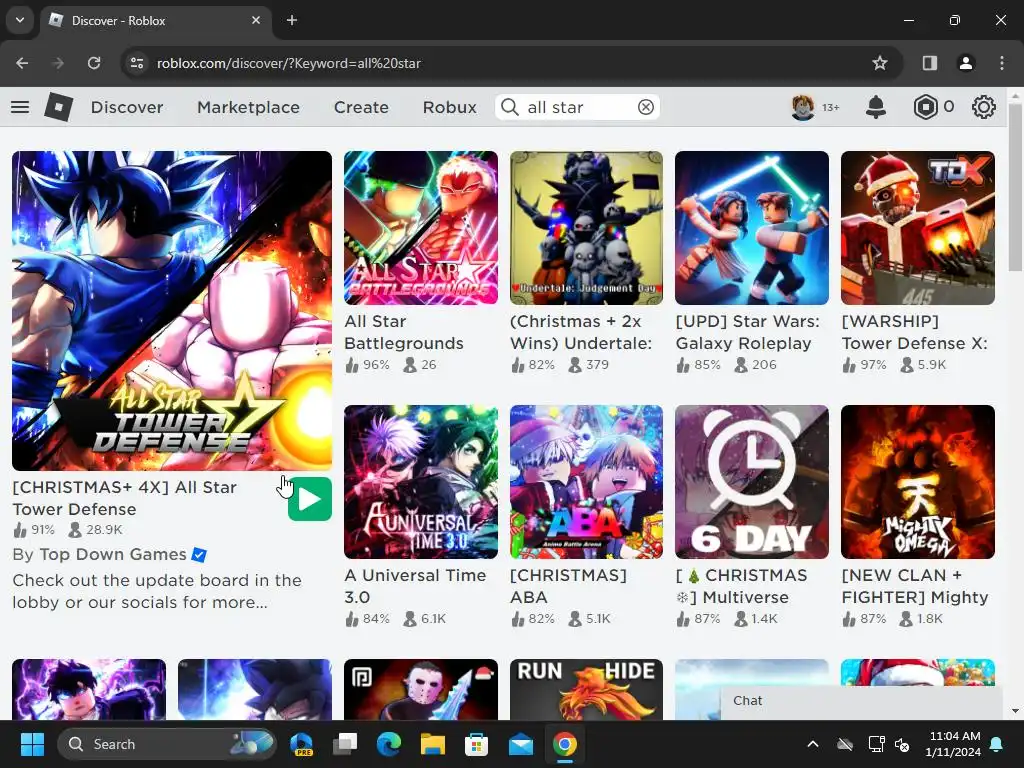Viewport: 1024px width, 768px height.
Task: Click '[WARSHIP] Tower Defense X:' title
Action: [914, 332]
